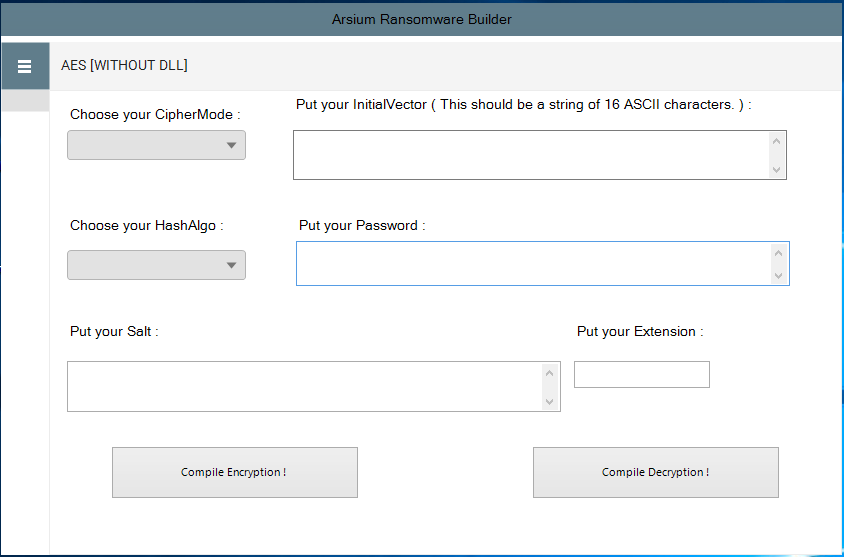Click the Salt box's up scroll arrow

(550, 373)
